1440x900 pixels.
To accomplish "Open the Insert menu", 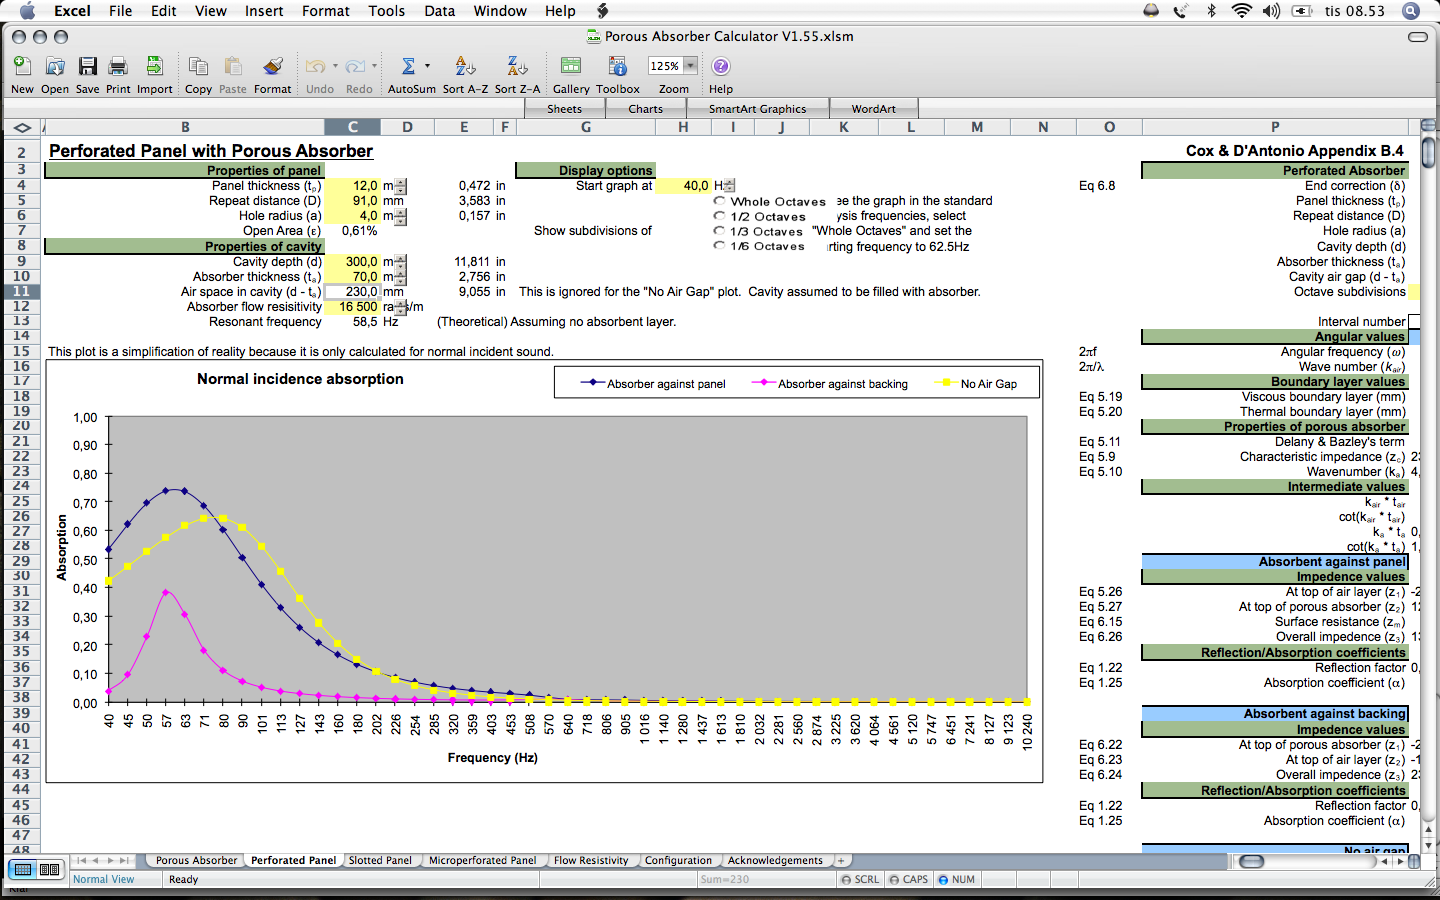I will 264,11.
